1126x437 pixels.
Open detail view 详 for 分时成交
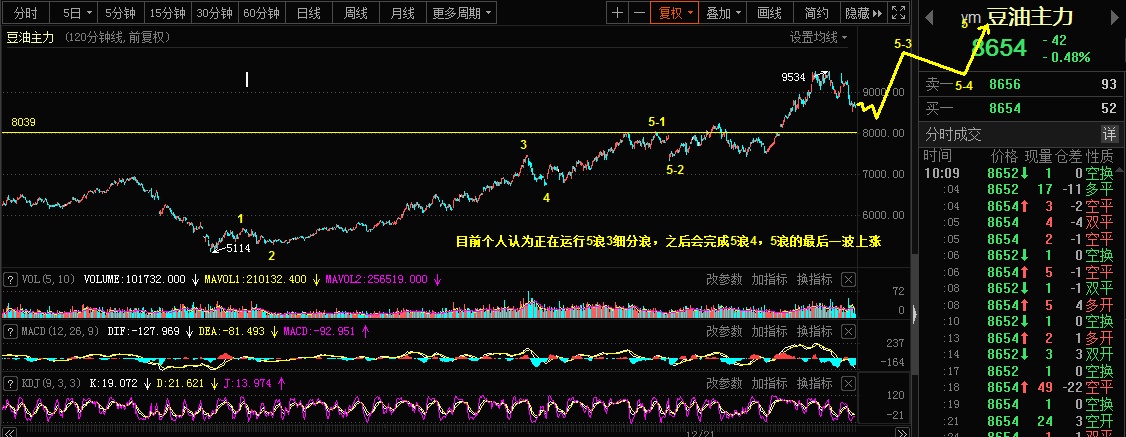(x=1109, y=133)
